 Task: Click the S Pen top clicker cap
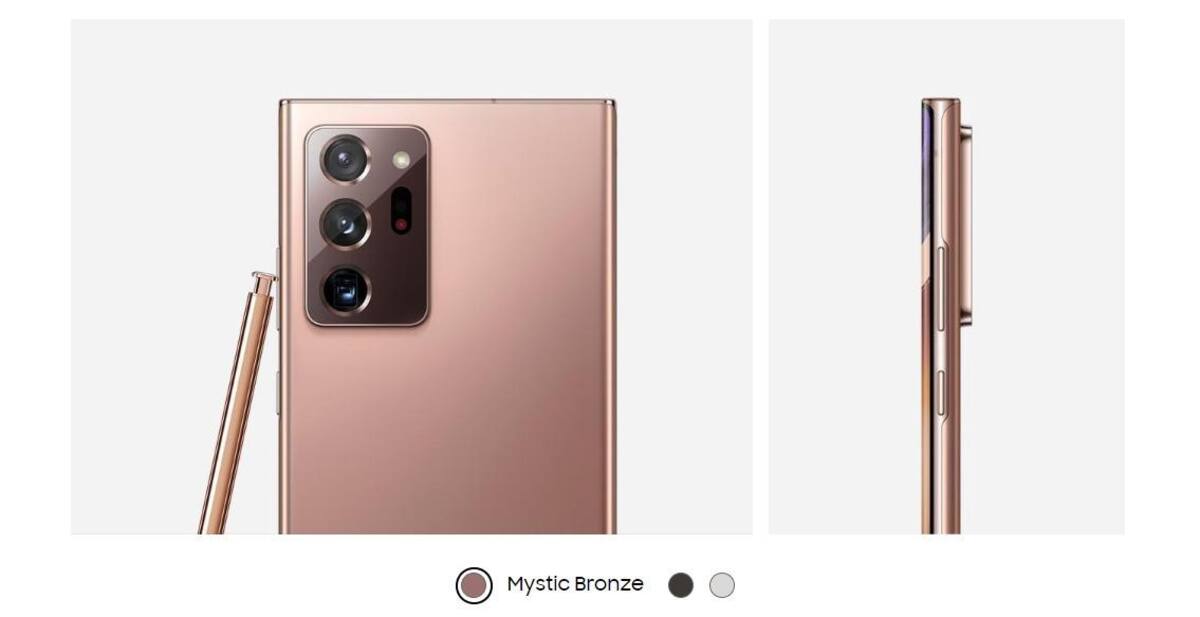tap(264, 283)
